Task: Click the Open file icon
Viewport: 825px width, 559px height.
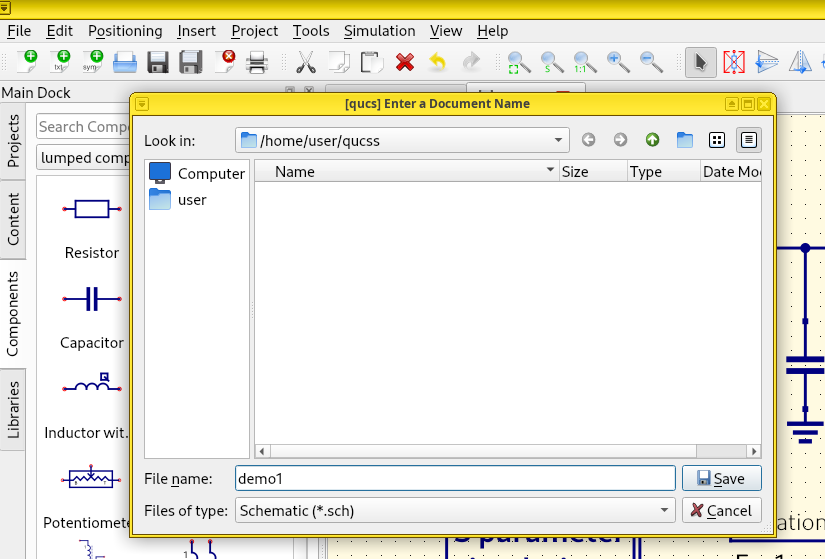Action: point(124,63)
